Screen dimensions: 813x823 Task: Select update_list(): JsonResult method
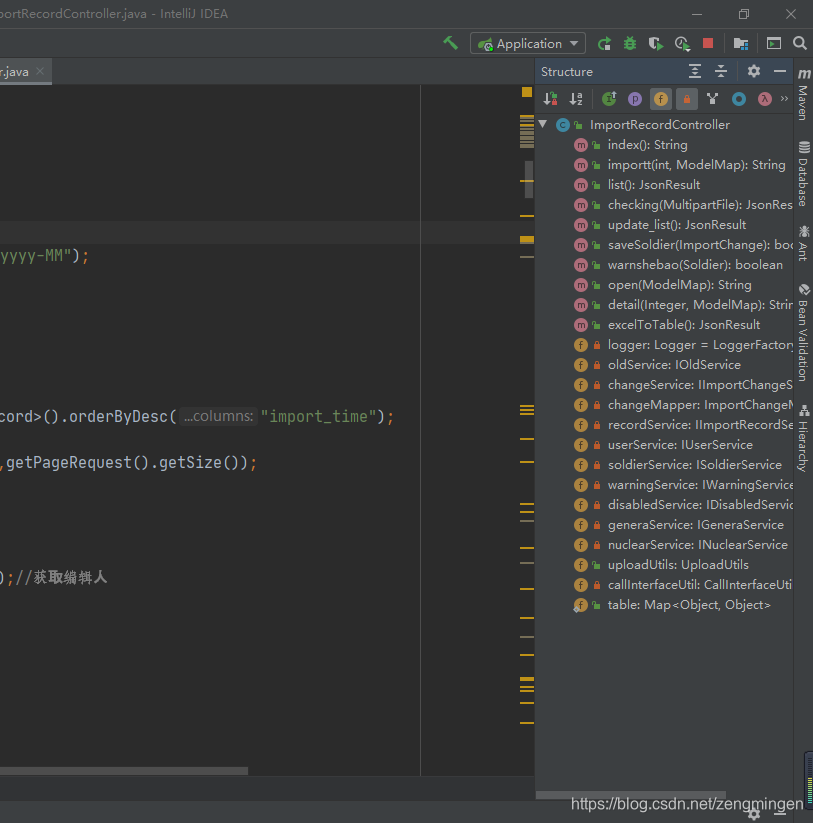(x=677, y=225)
